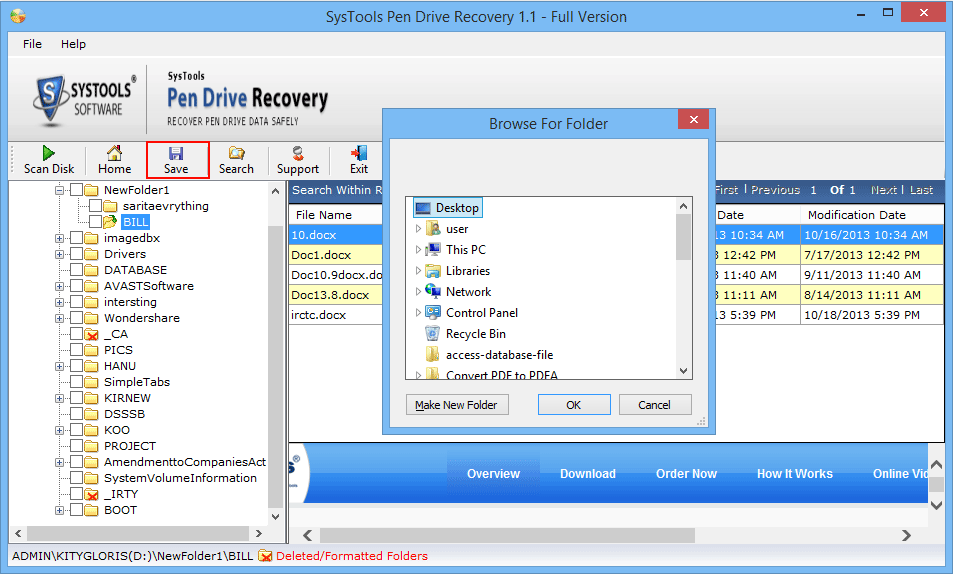
Task: Select the access-database-file folder icon
Action: pyautogui.click(x=433, y=355)
